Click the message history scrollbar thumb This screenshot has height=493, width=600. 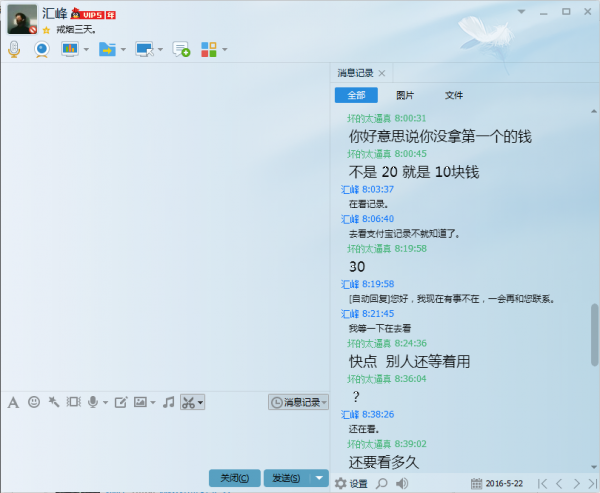click(594, 335)
